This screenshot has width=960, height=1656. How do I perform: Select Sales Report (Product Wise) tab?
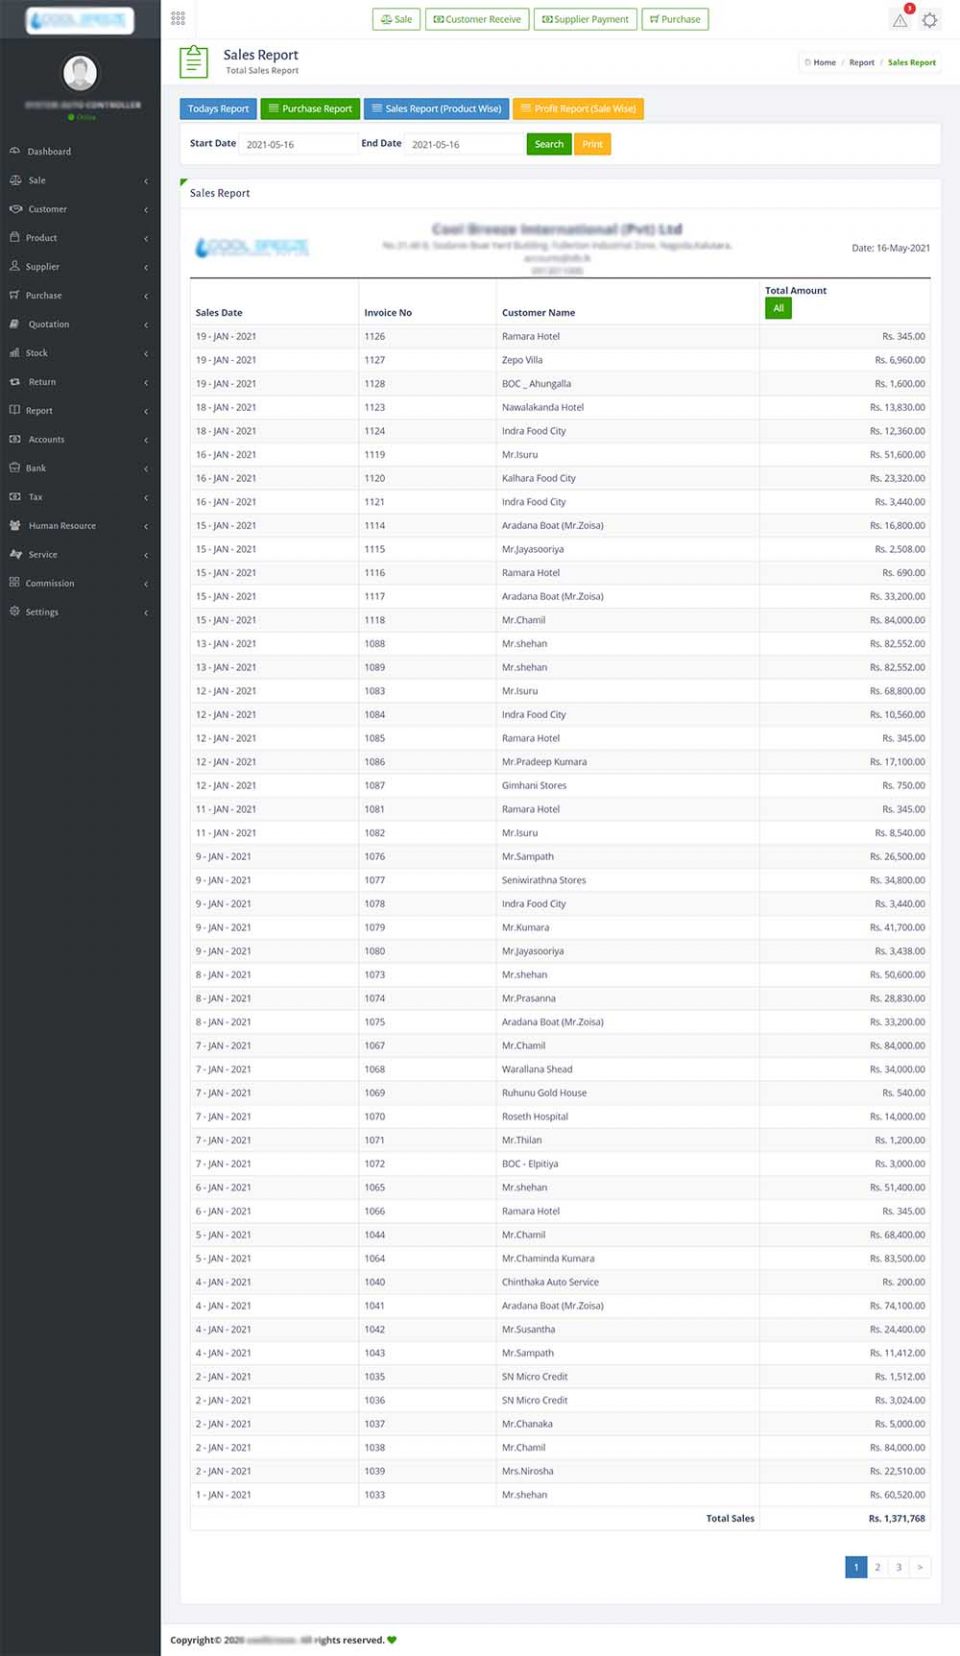coord(436,109)
